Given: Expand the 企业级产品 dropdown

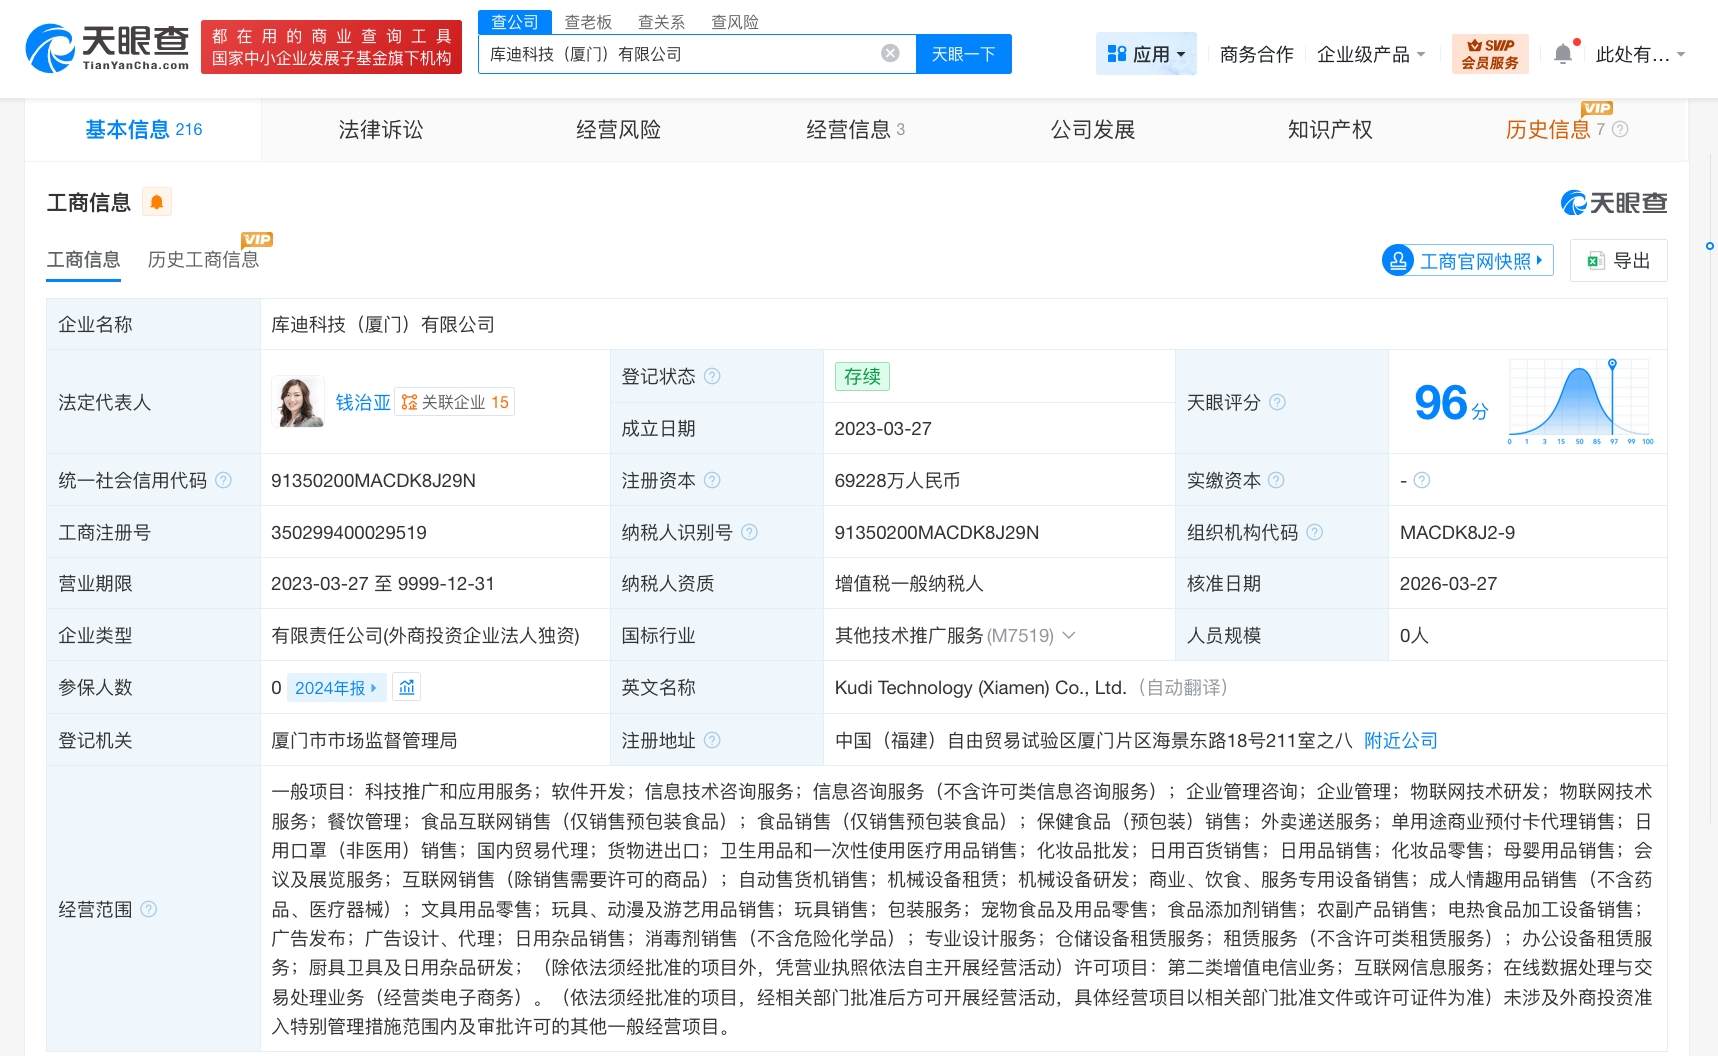Looking at the screenshot, I should point(1370,54).
